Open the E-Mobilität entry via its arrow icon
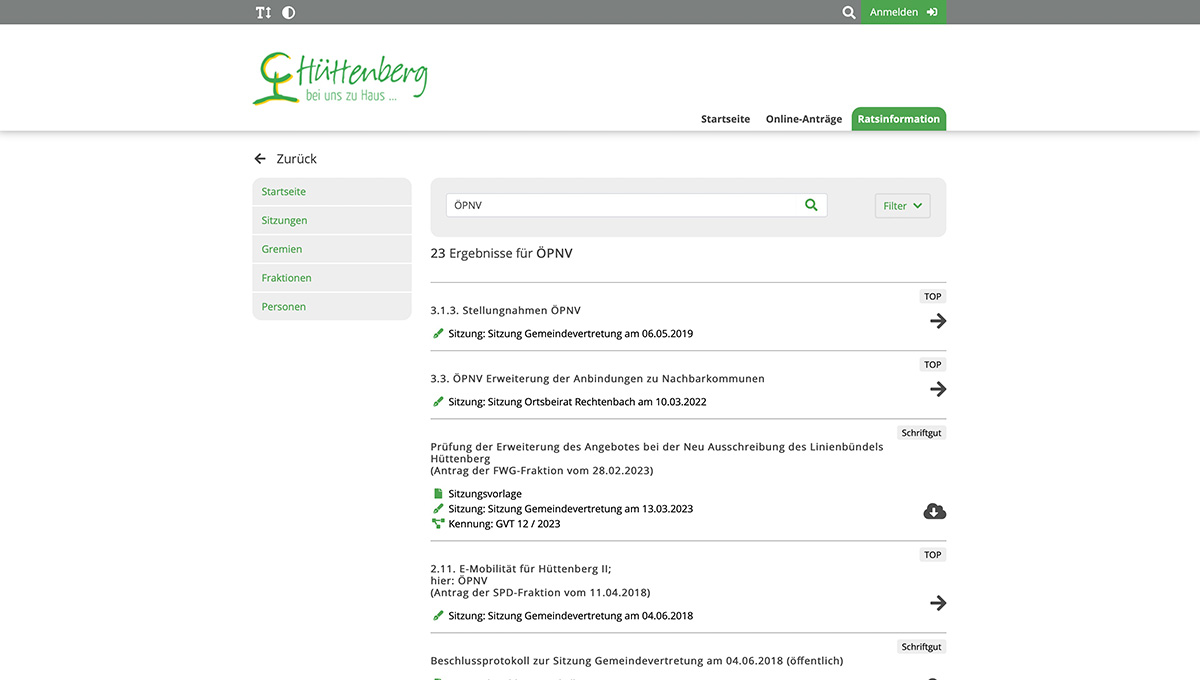 click(937, 602)
